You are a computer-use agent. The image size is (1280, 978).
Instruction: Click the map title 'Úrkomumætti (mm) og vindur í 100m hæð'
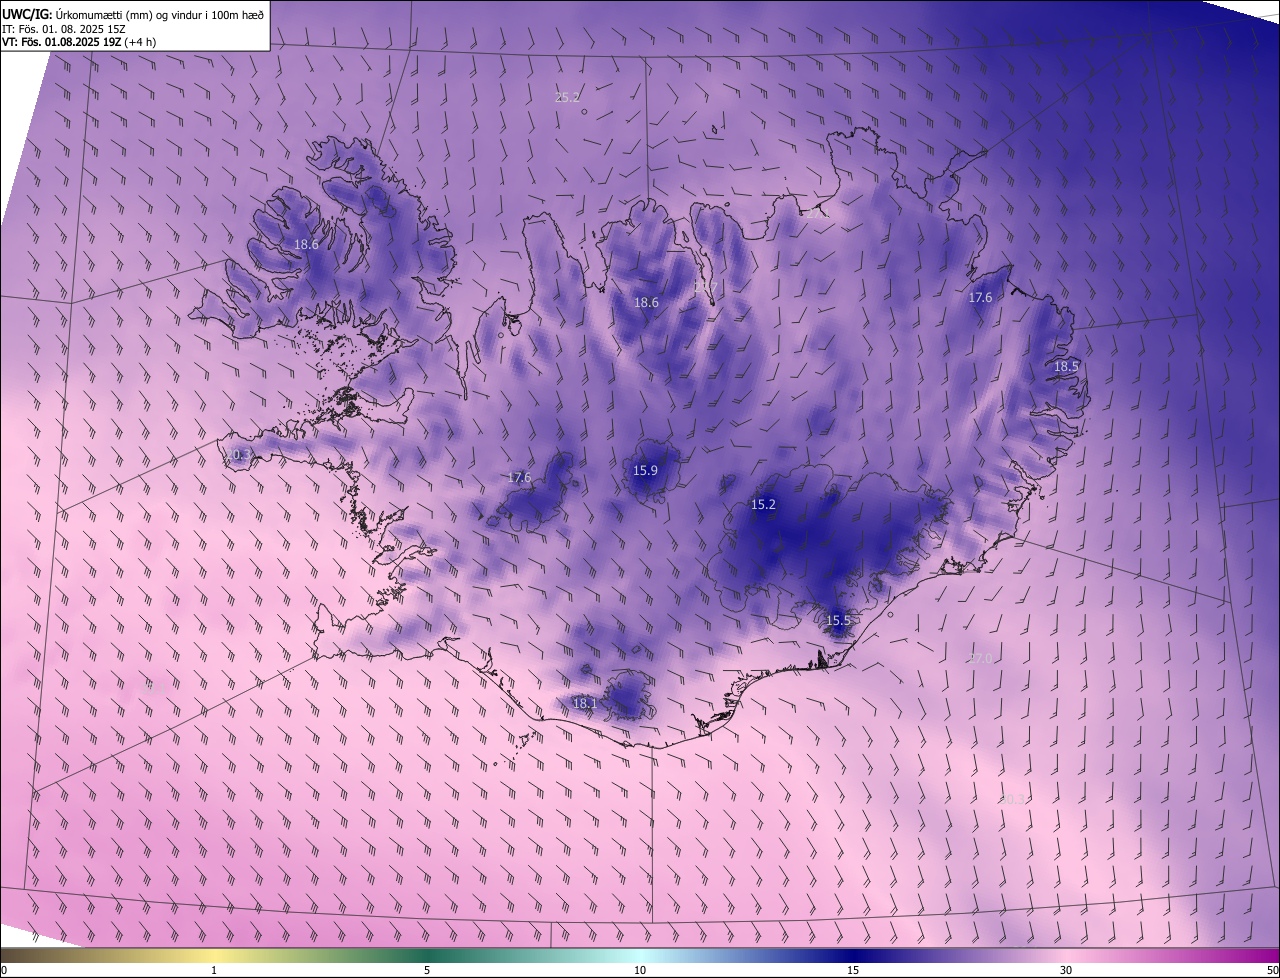(x=159, y=14)
